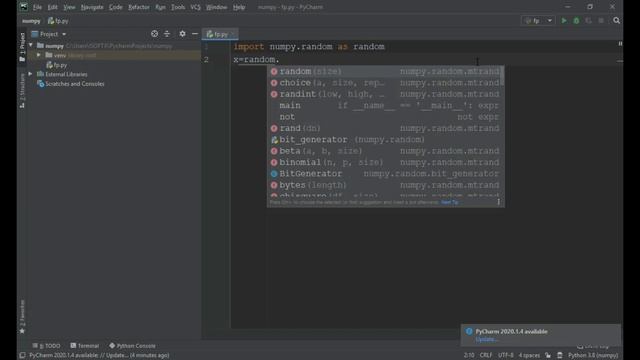Open the View menu
This screenshot has width=640, height=360.
69,7
